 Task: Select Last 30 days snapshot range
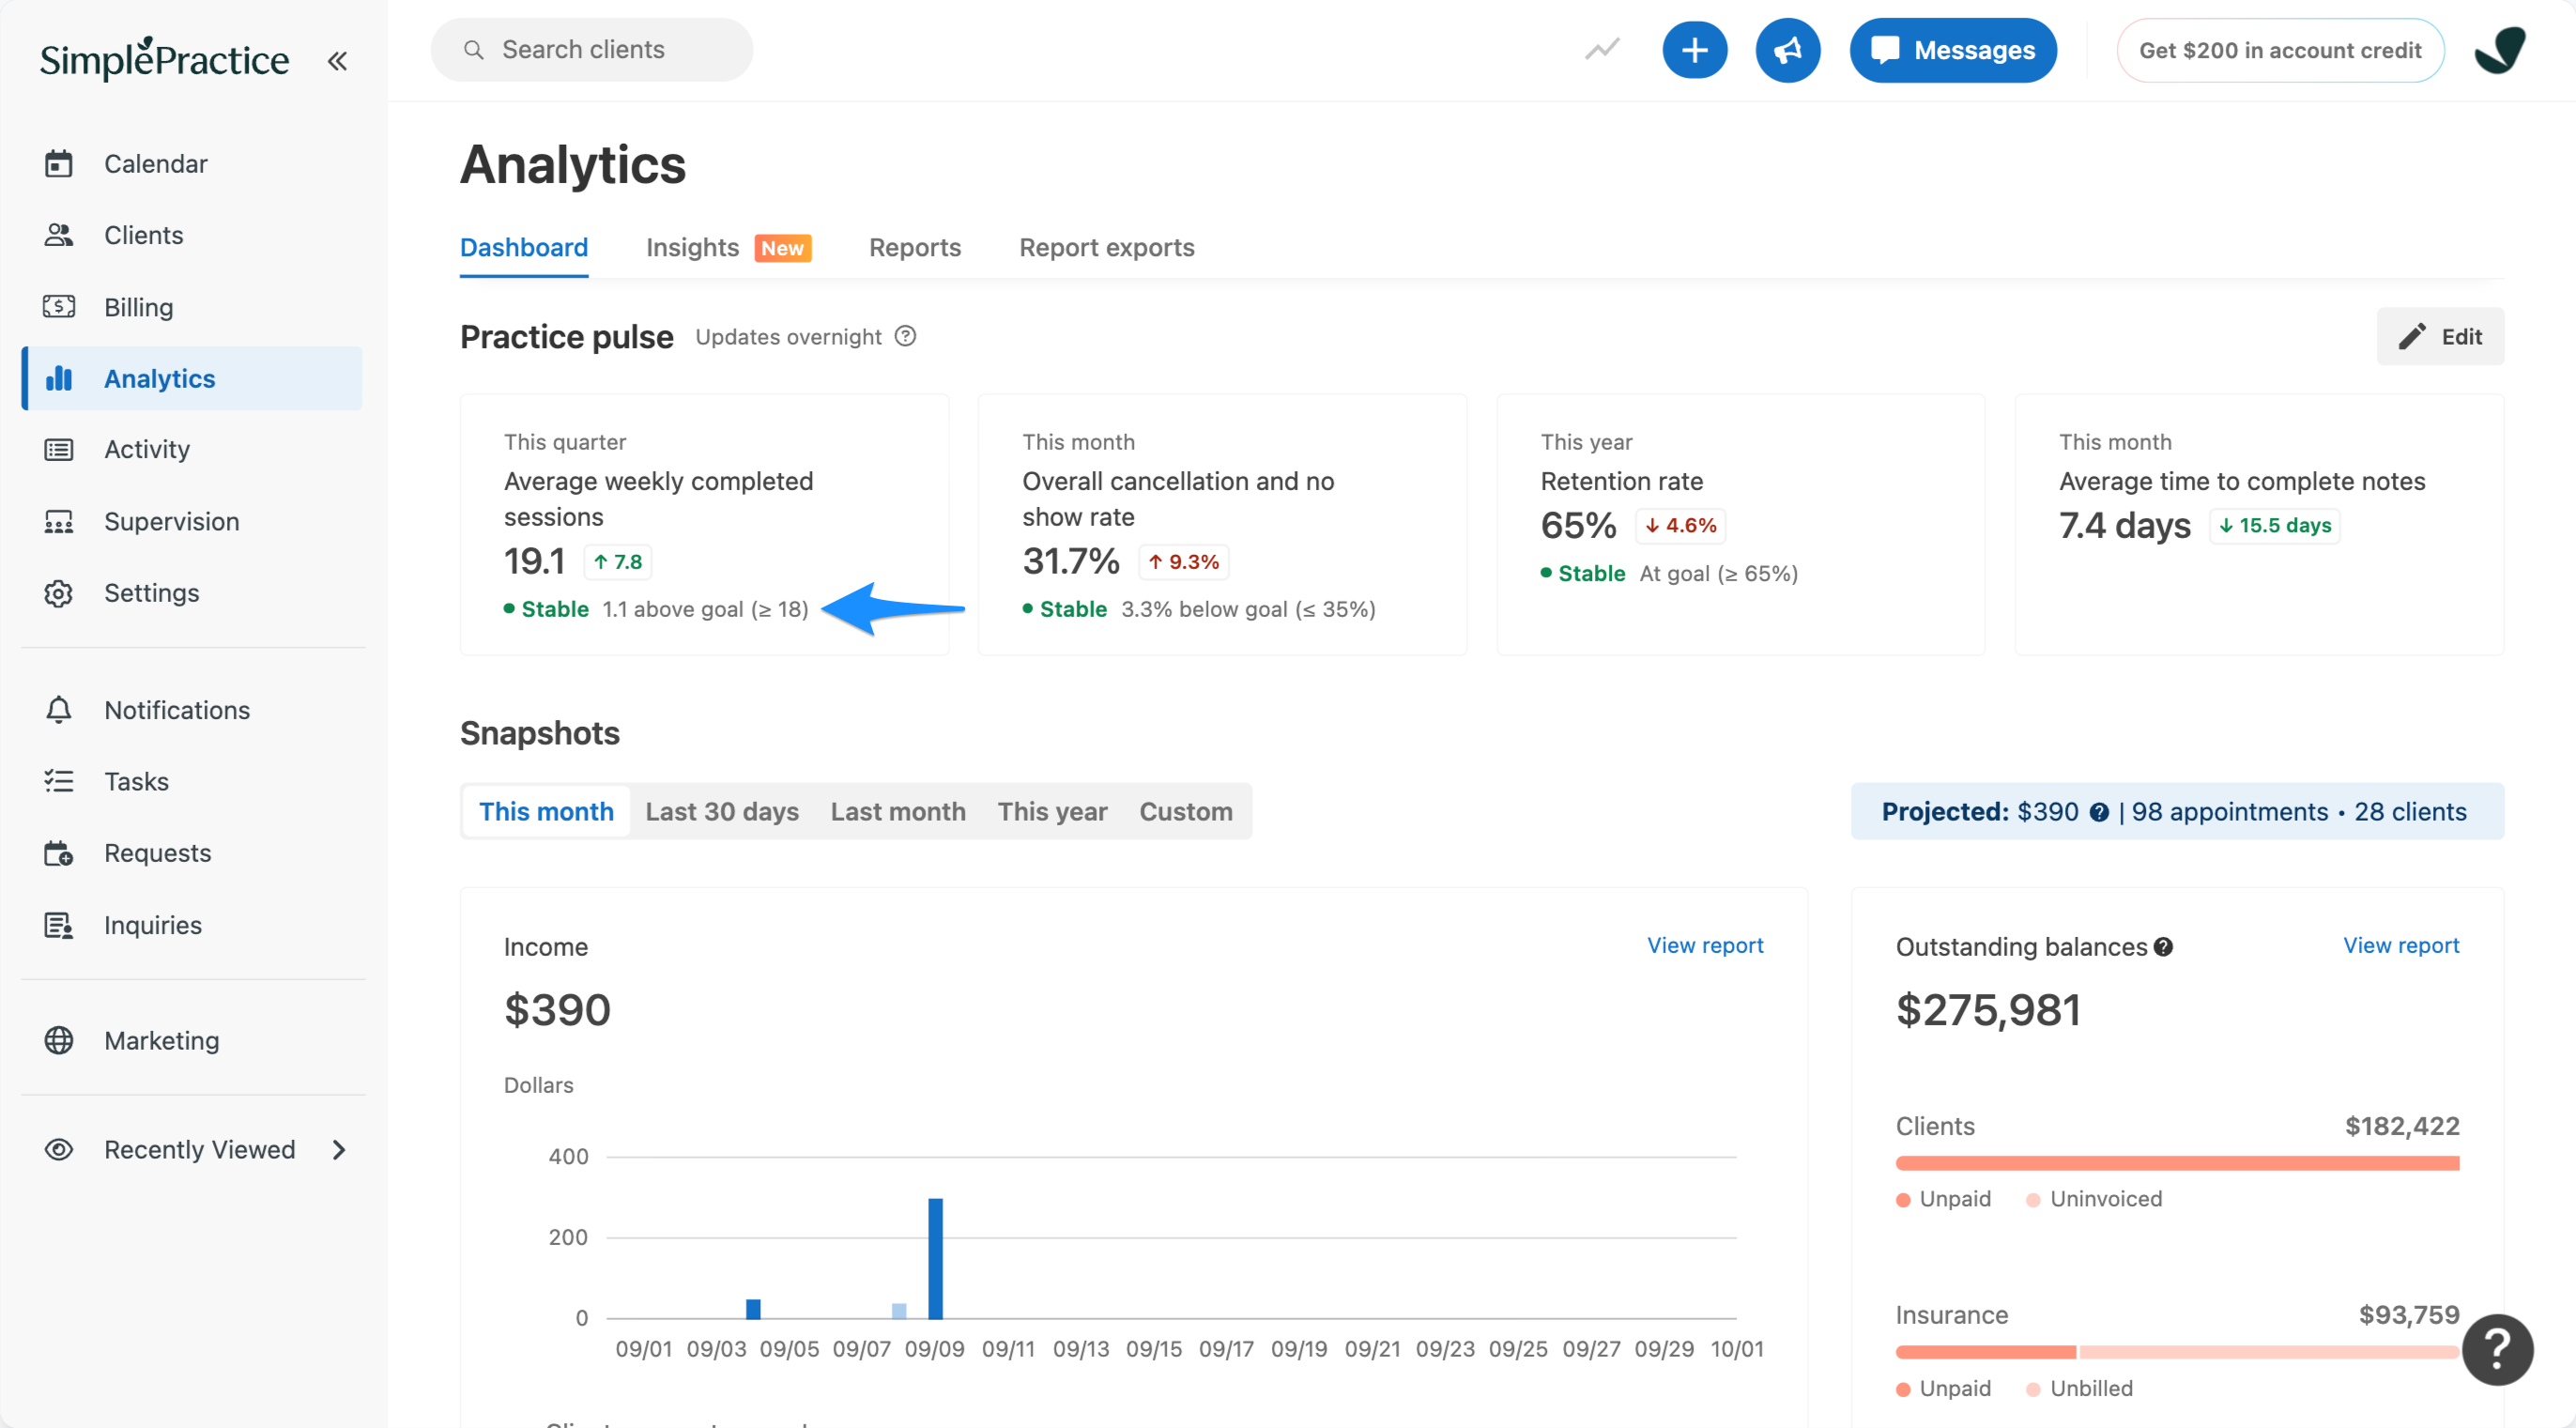tap(721, 811)
